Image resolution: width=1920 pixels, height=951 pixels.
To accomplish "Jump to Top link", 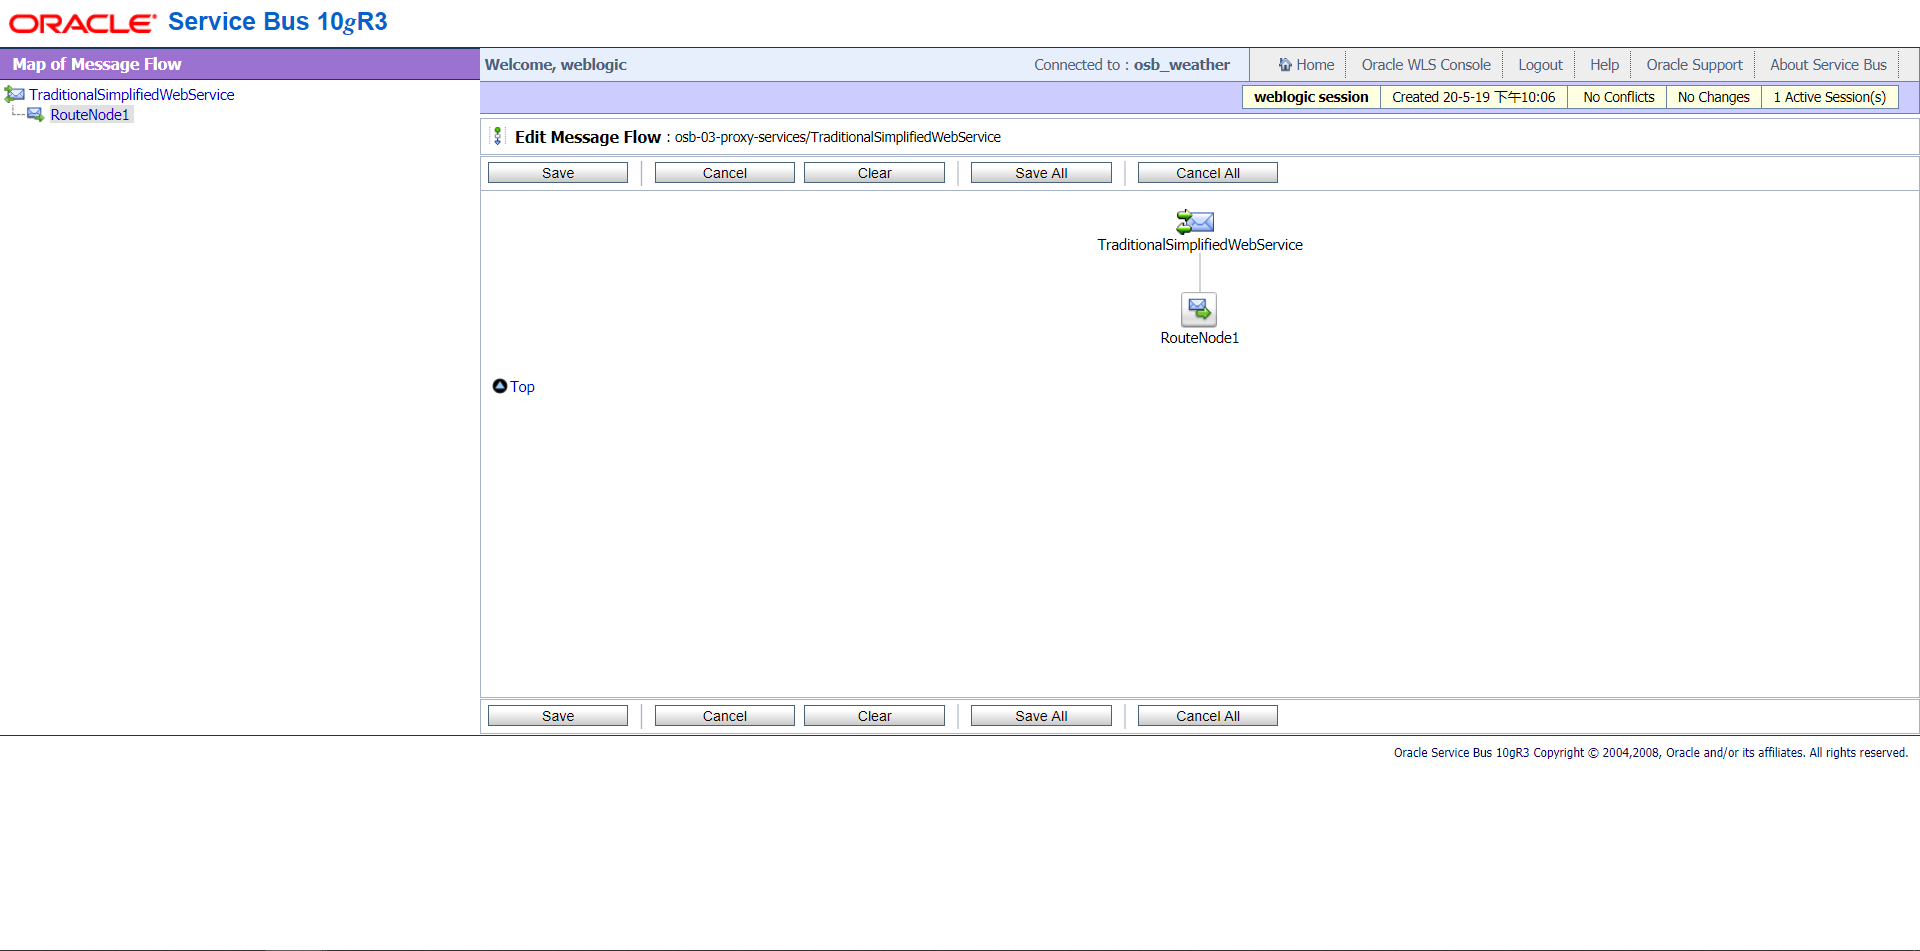I will pos(522,387).
